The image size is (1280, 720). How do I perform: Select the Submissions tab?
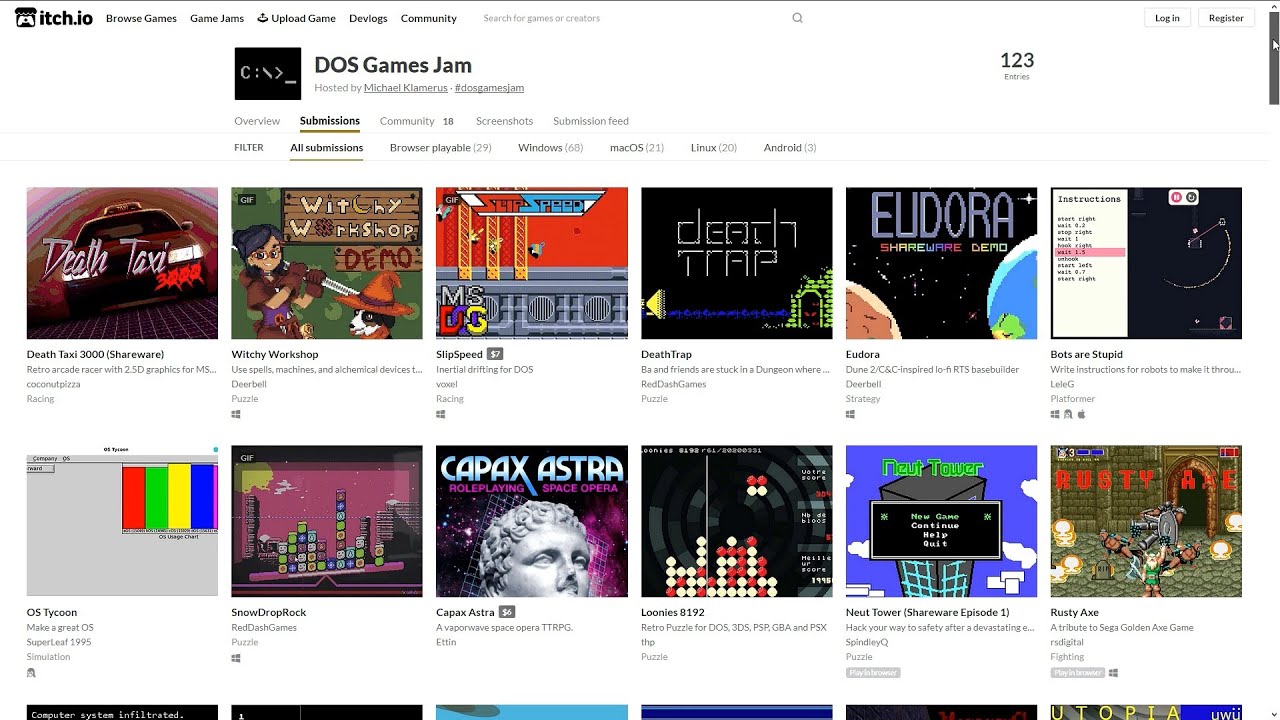click(x=330, y=121)
